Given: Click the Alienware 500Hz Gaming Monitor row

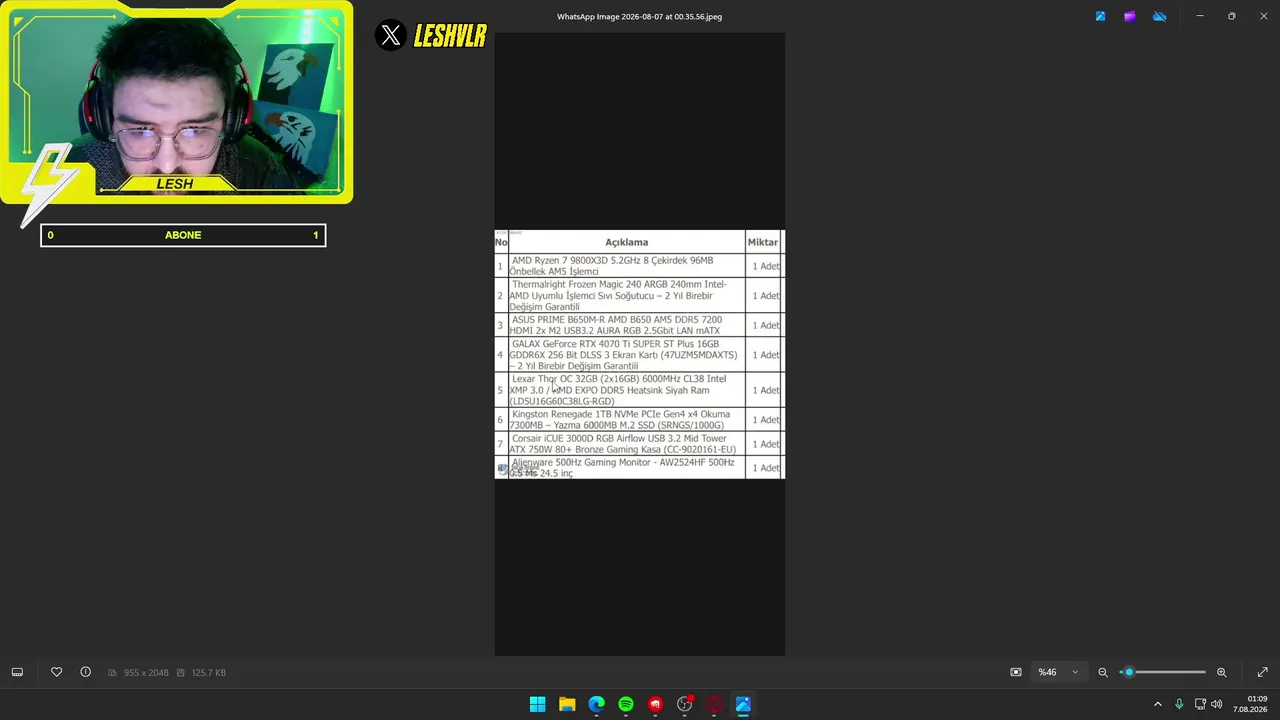Looking at the screenshot, I should (x=638, y=468).
